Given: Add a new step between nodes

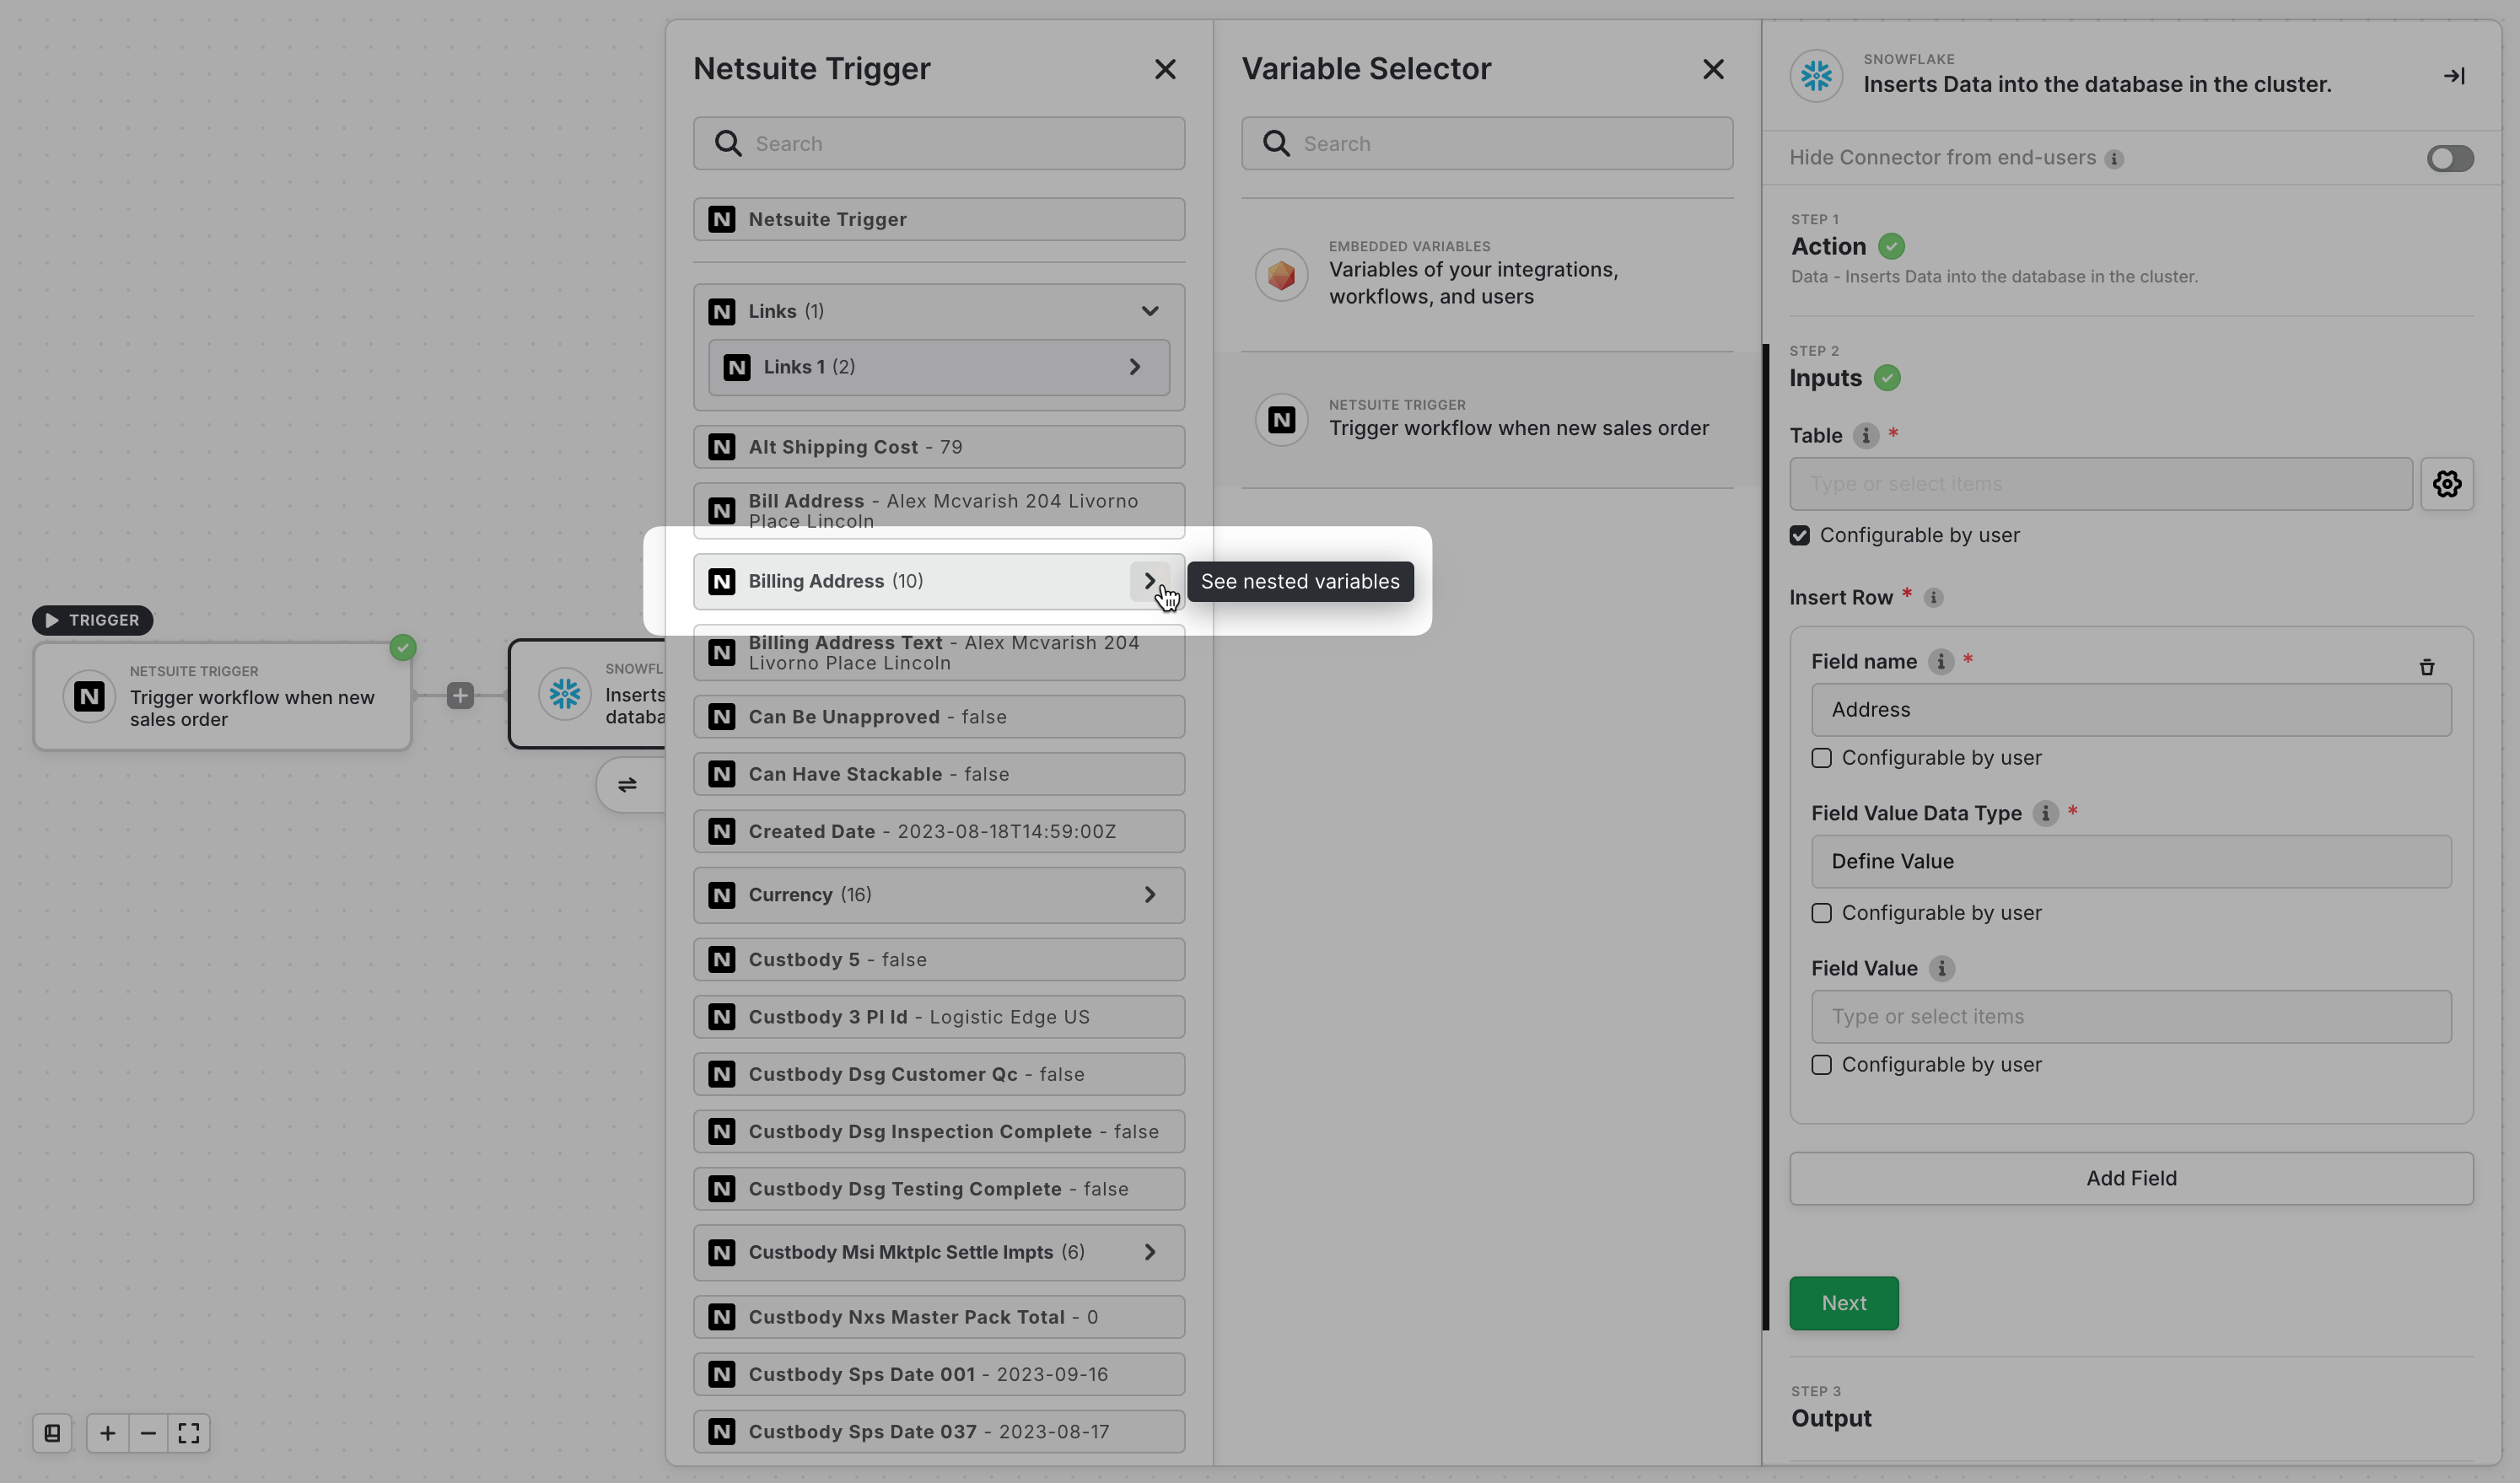Looking at the screenshot, I should 460,695.
